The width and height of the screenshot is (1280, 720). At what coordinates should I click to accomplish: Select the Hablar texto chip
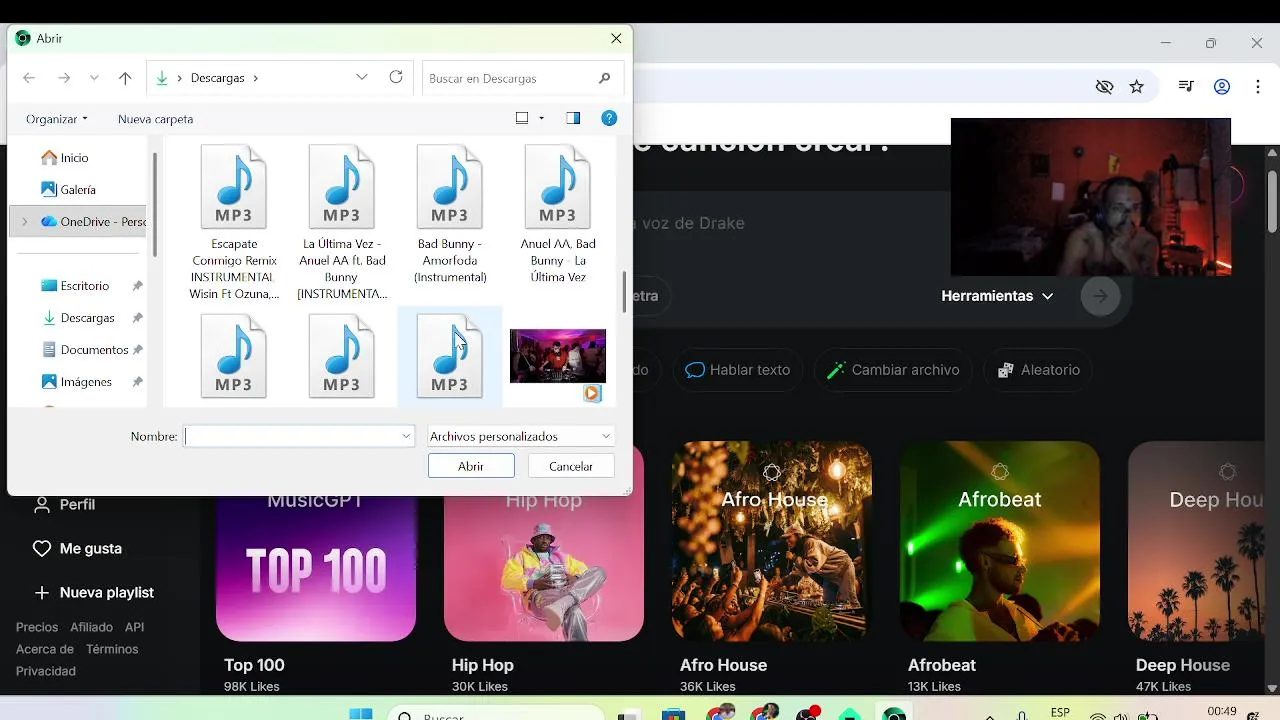tap(738, 370)
